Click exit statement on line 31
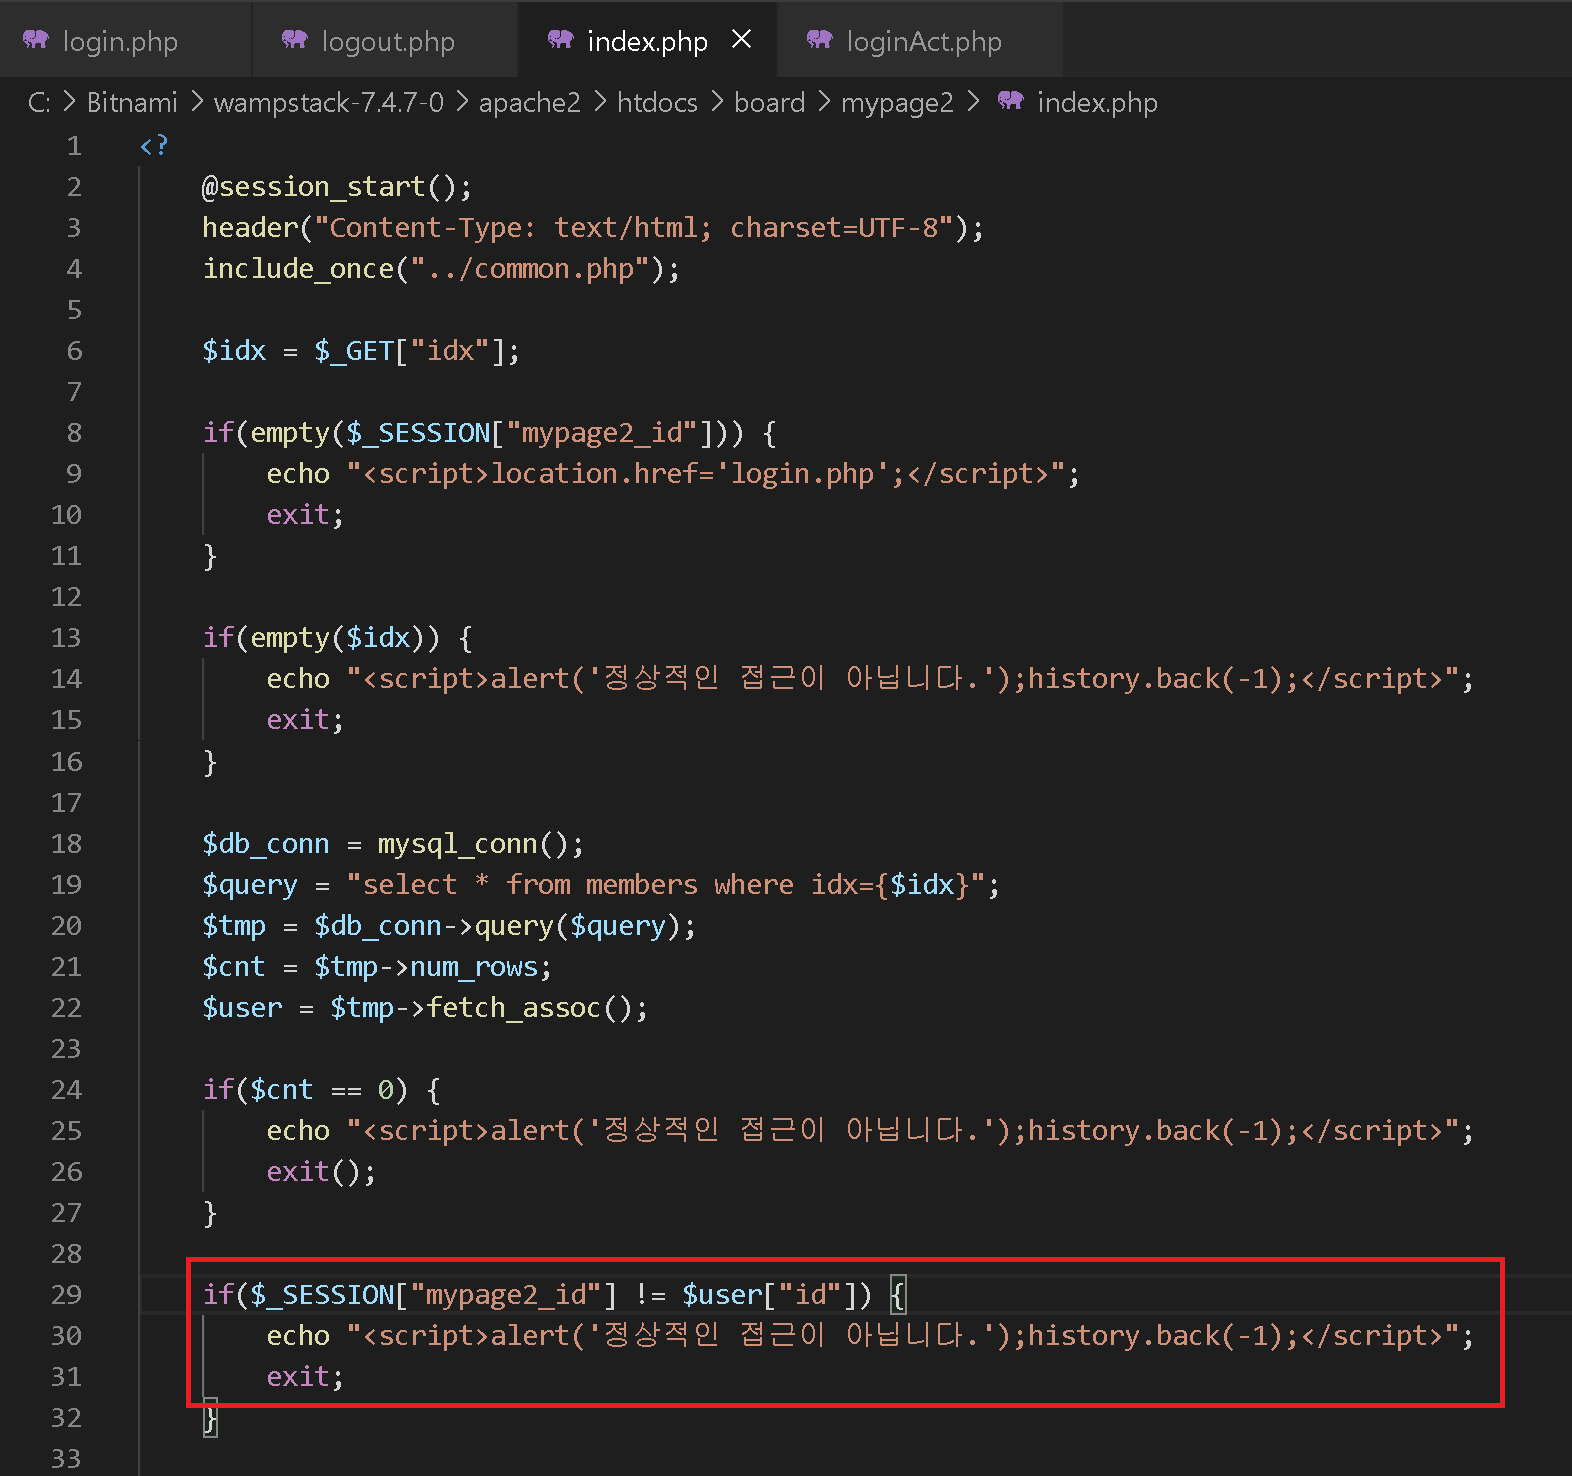 click(305, 1377)
